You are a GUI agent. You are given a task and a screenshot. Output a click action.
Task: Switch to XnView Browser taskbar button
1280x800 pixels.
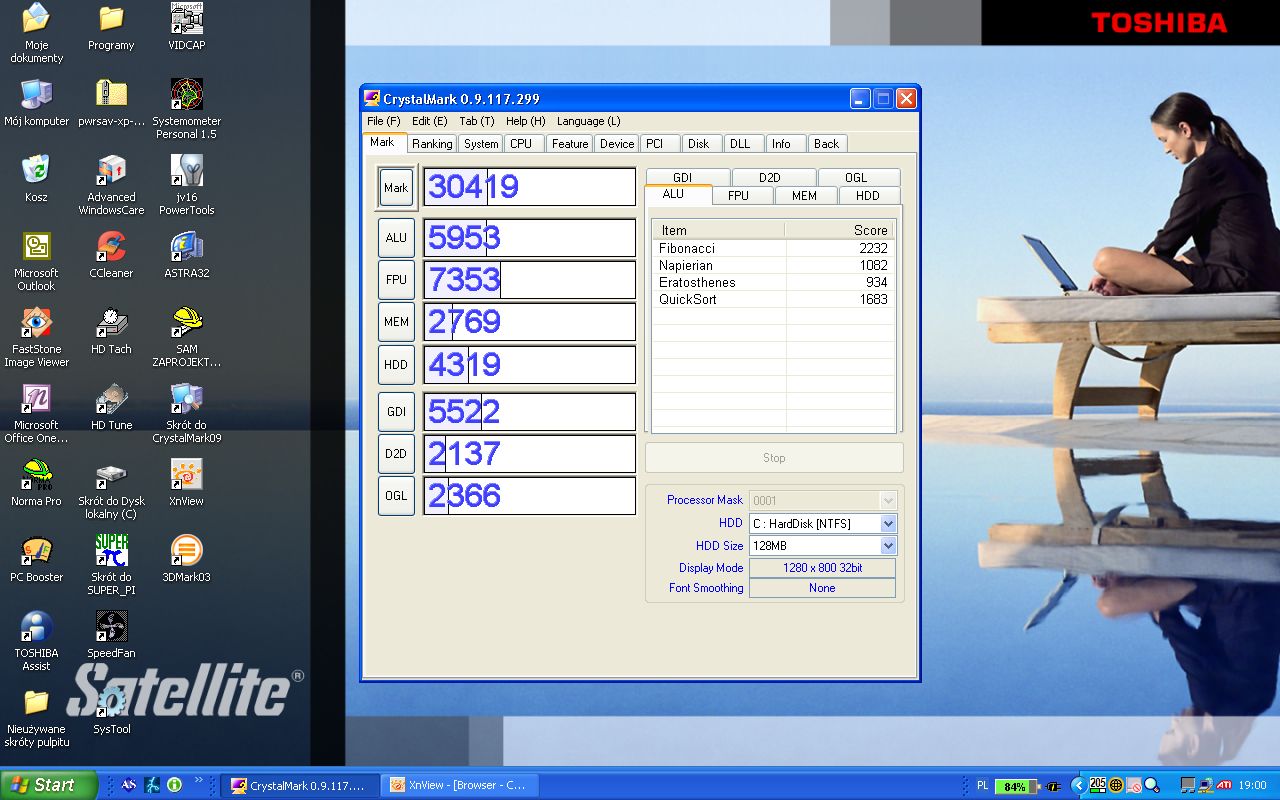coord(461,785)
